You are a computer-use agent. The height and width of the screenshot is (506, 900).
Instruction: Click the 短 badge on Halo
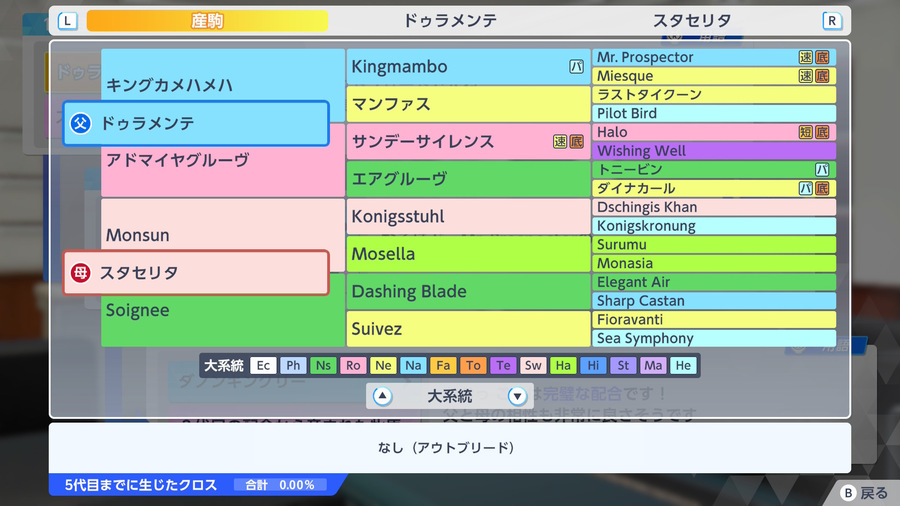point(806,132)
